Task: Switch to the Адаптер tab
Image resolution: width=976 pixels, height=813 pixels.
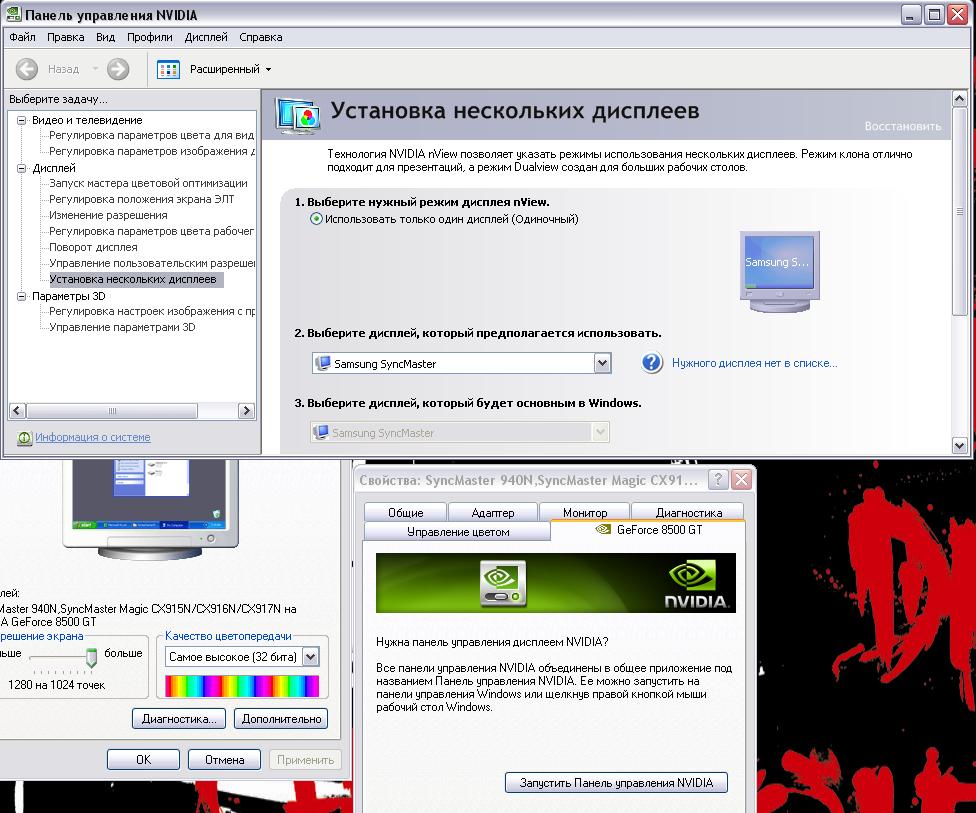Action: 492,513
